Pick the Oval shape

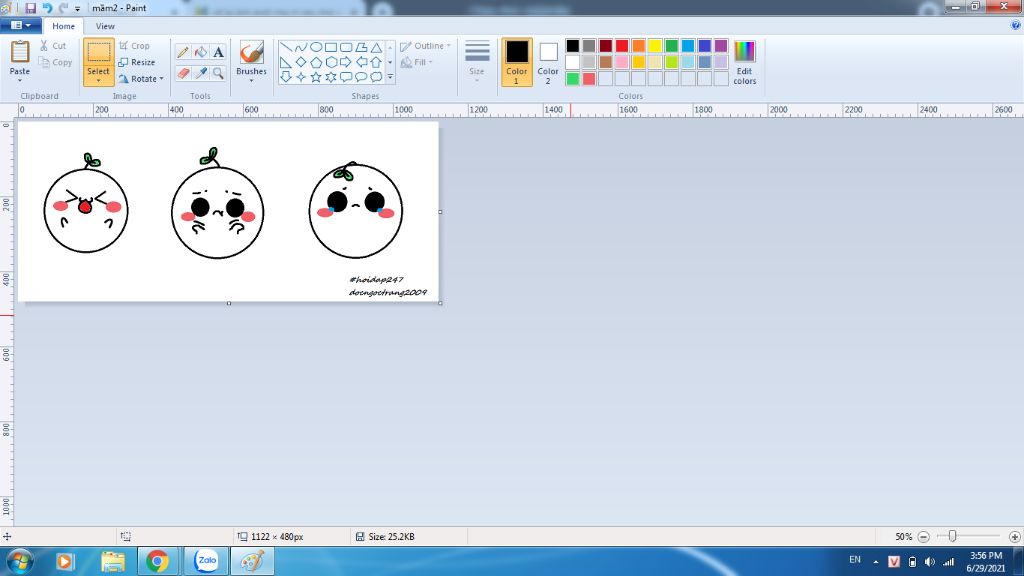pyautogui.click(x=316, y=47)
